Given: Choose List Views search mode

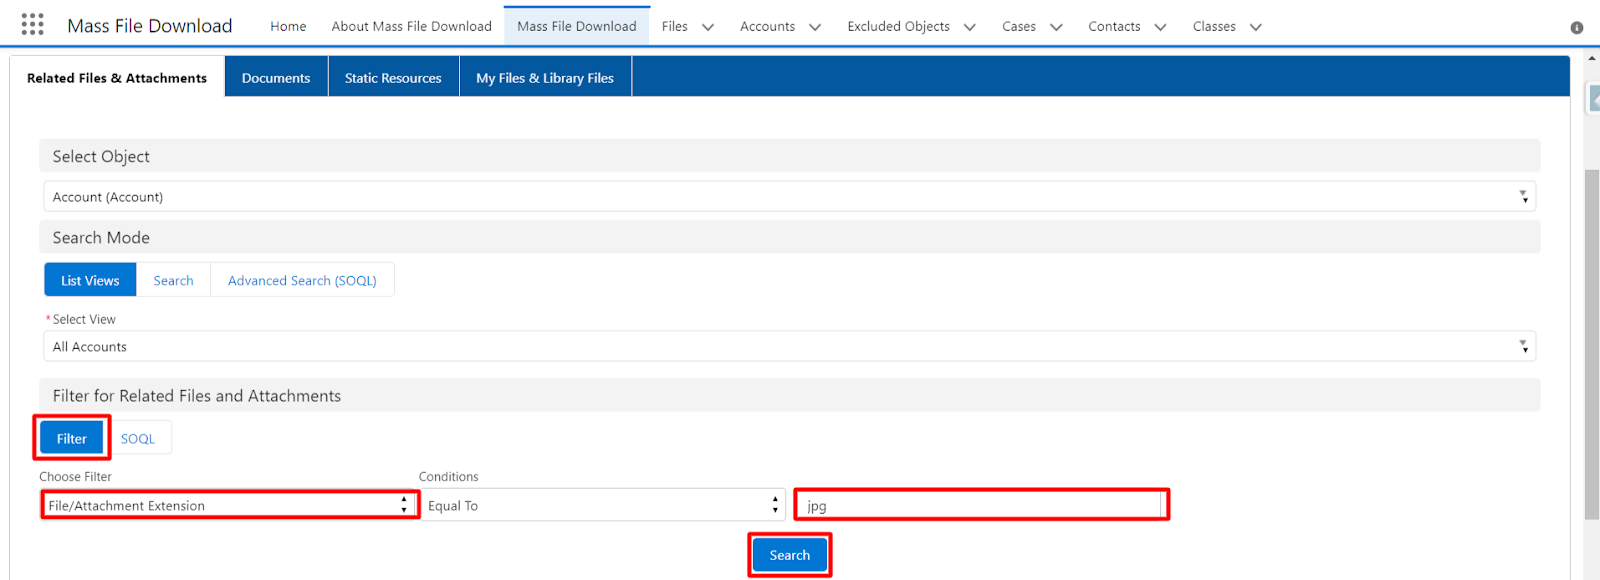Looking at the screenshot, I should tap(90, 280).
